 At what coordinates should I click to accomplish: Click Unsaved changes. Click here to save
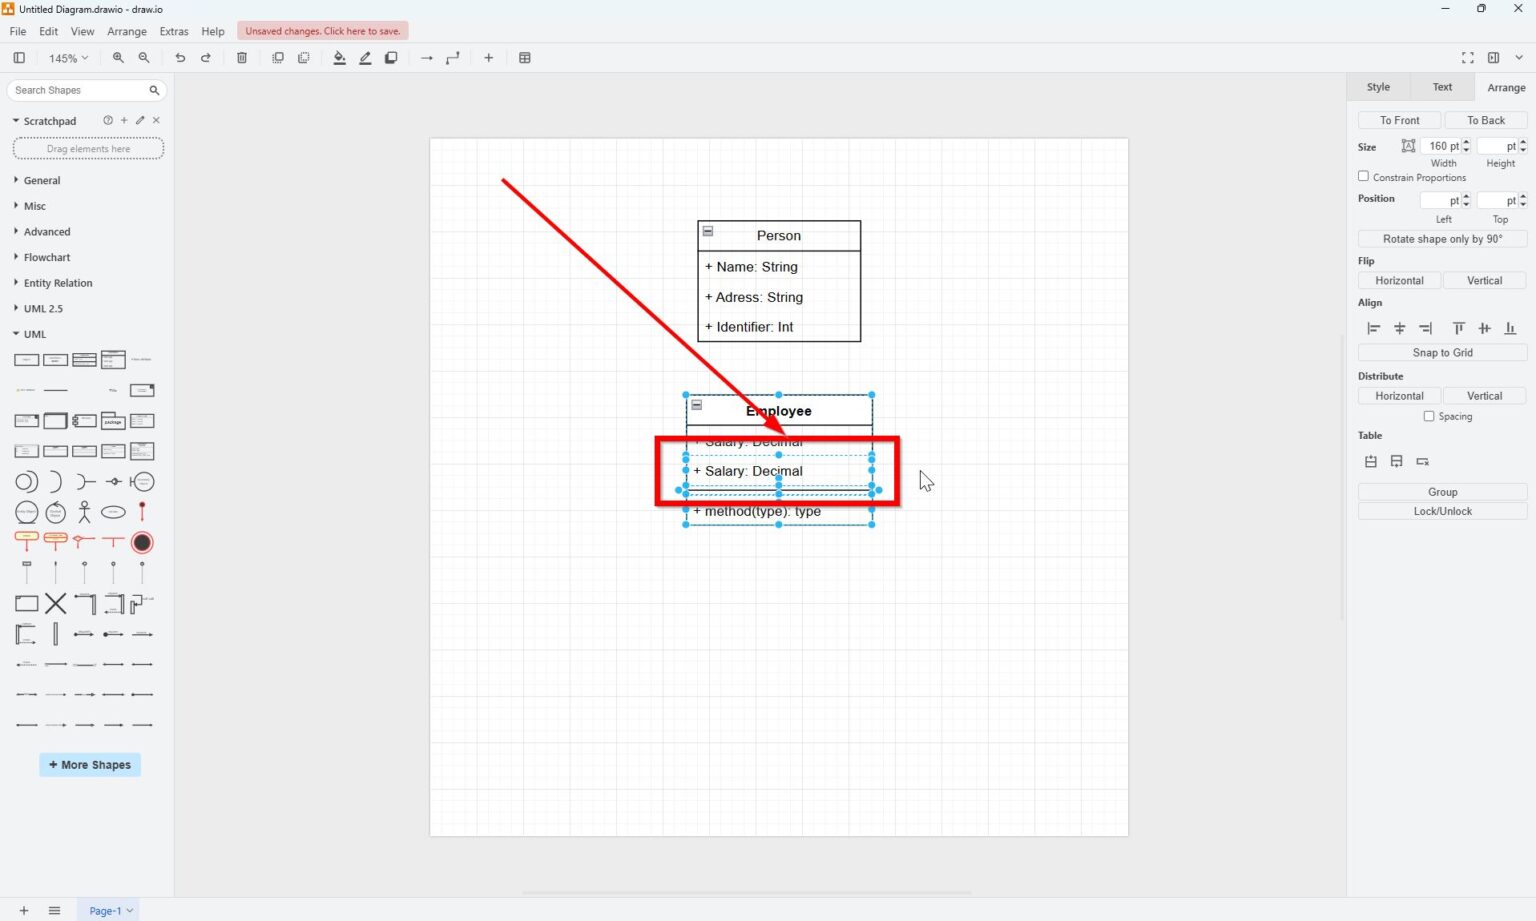click(322, 30)
